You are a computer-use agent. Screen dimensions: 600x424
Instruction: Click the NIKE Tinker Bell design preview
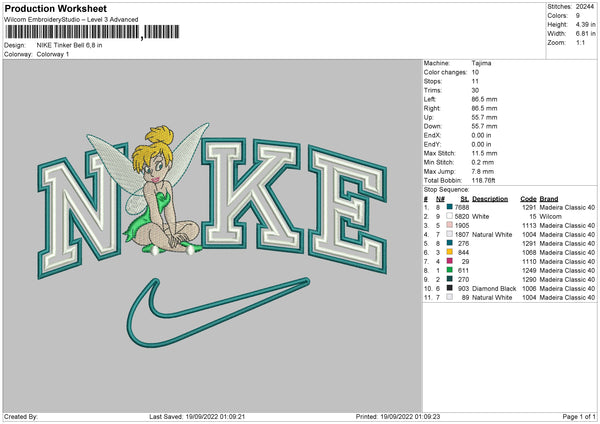pos(212,235)
